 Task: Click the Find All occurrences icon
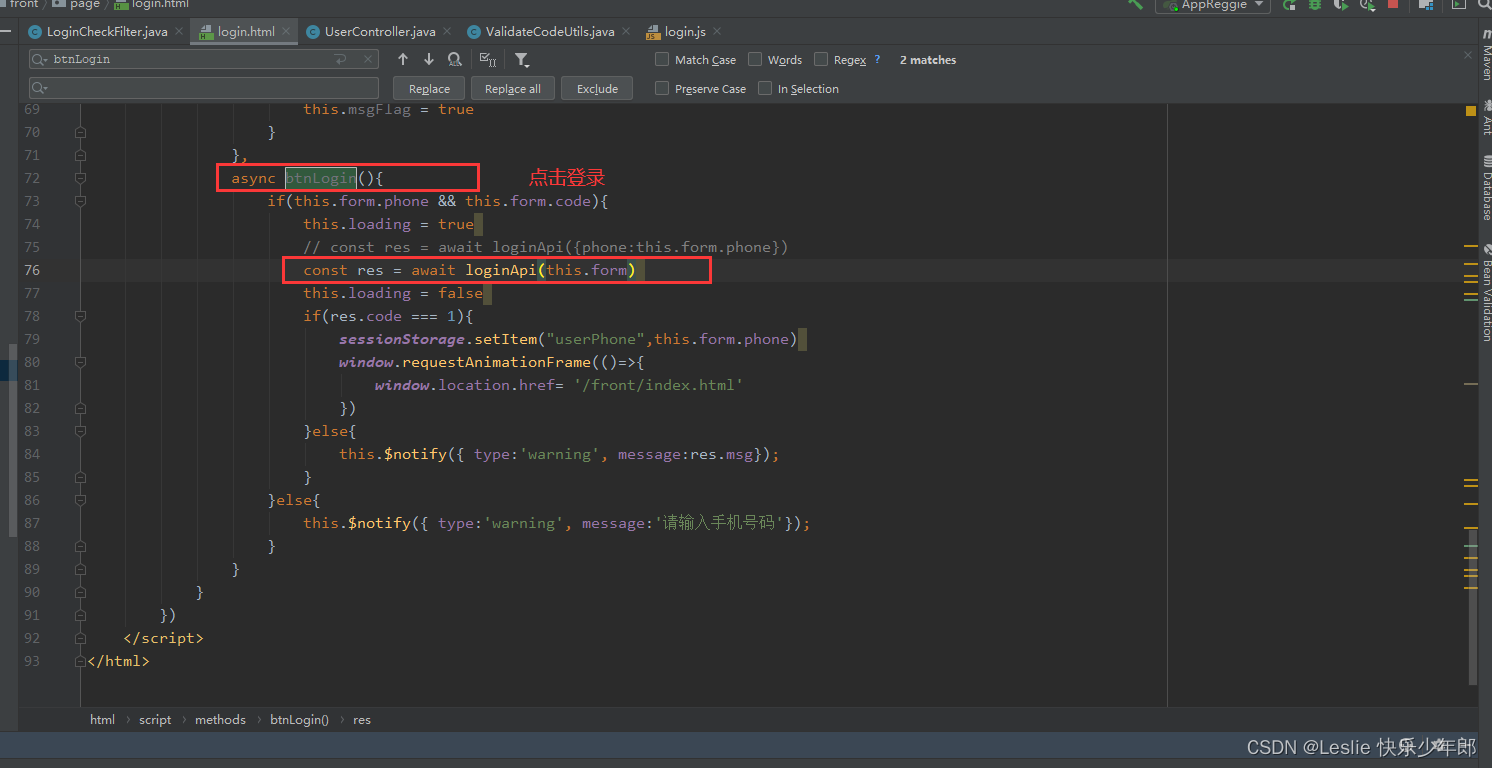click(x=455, y=59)
